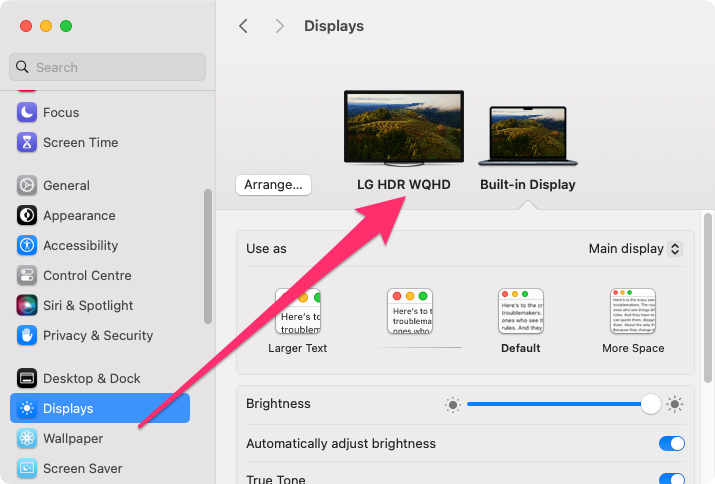The width and height of the screenshot is (715, 484).
Task: Click the Appearance icon in sidebar
Action: pos(27,216)
